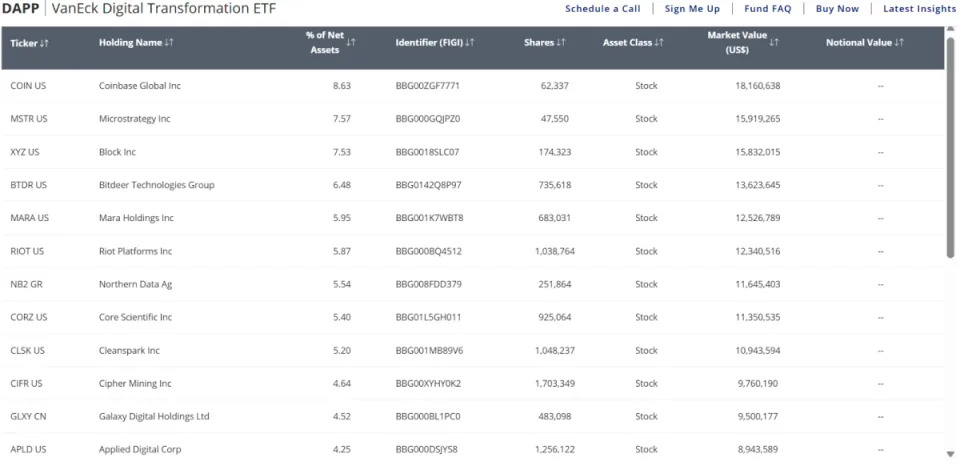Select the CIFR US ticker cell
Image resolution: width=960 pixels, height=466 pixels.
(26, 383)
